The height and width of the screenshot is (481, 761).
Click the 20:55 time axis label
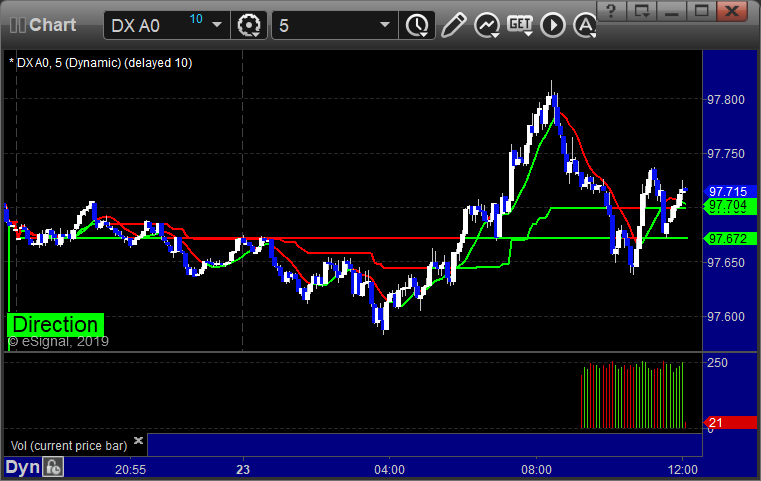tap(130, 469)
